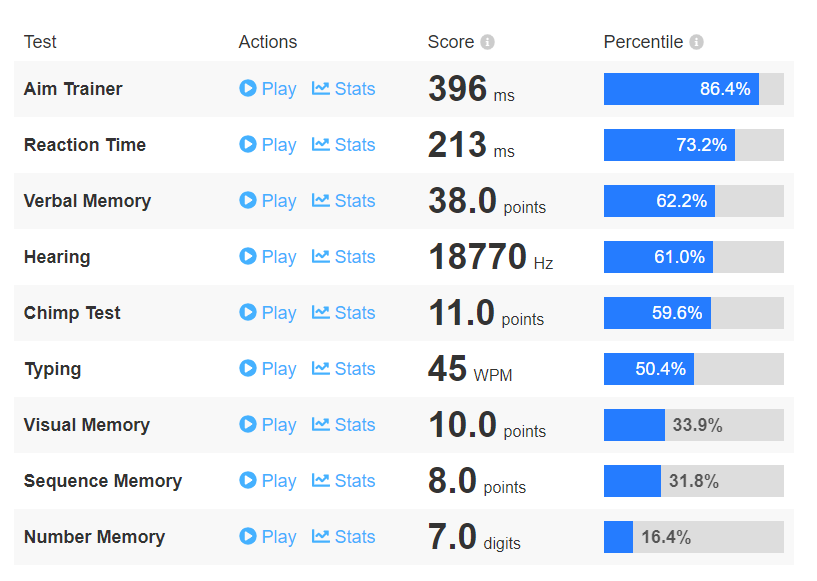The image size is (817, 581).
Task: Open the Play link for Typing
Action: (278, 369)
